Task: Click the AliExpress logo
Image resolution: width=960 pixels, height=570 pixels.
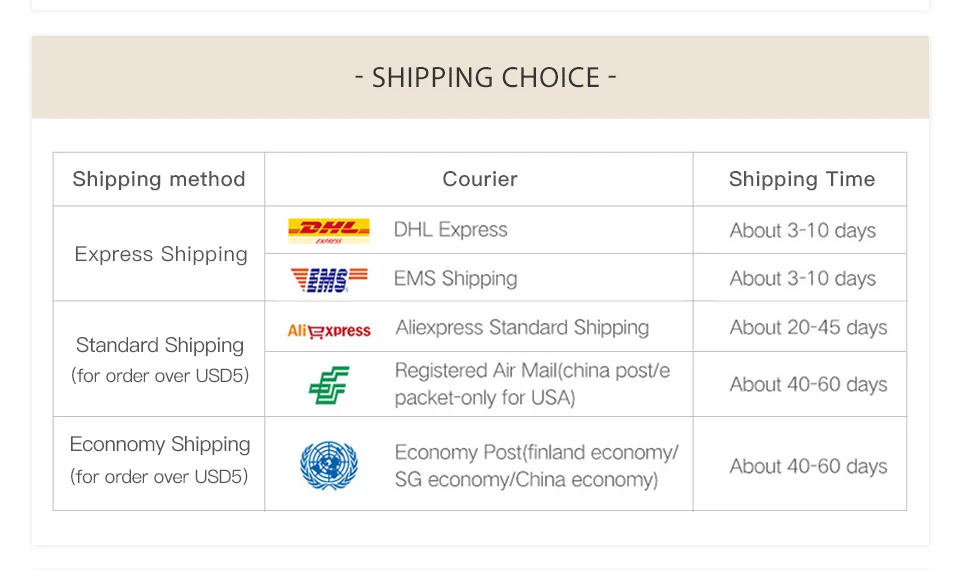Action: coord(329,331)
